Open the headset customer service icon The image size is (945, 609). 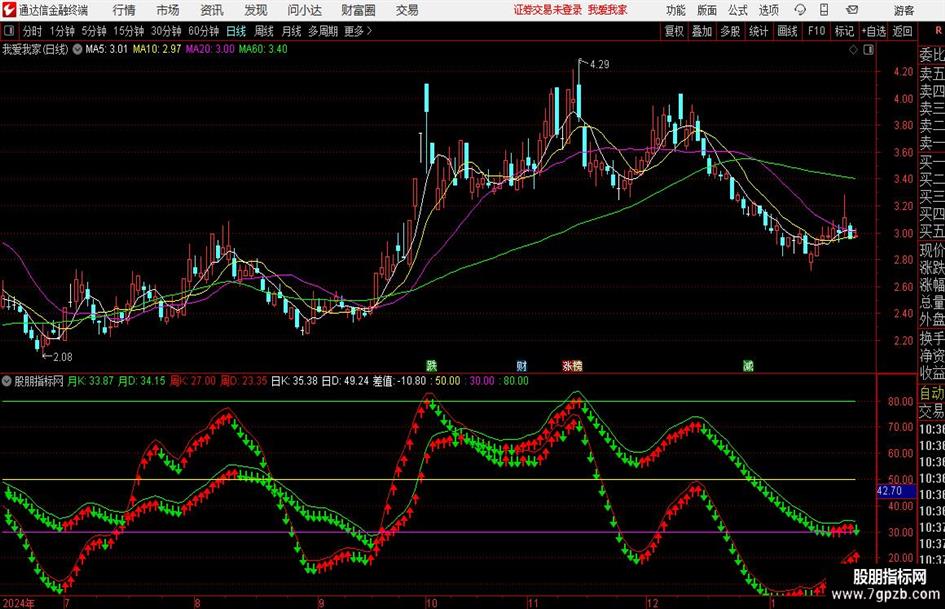800,10
